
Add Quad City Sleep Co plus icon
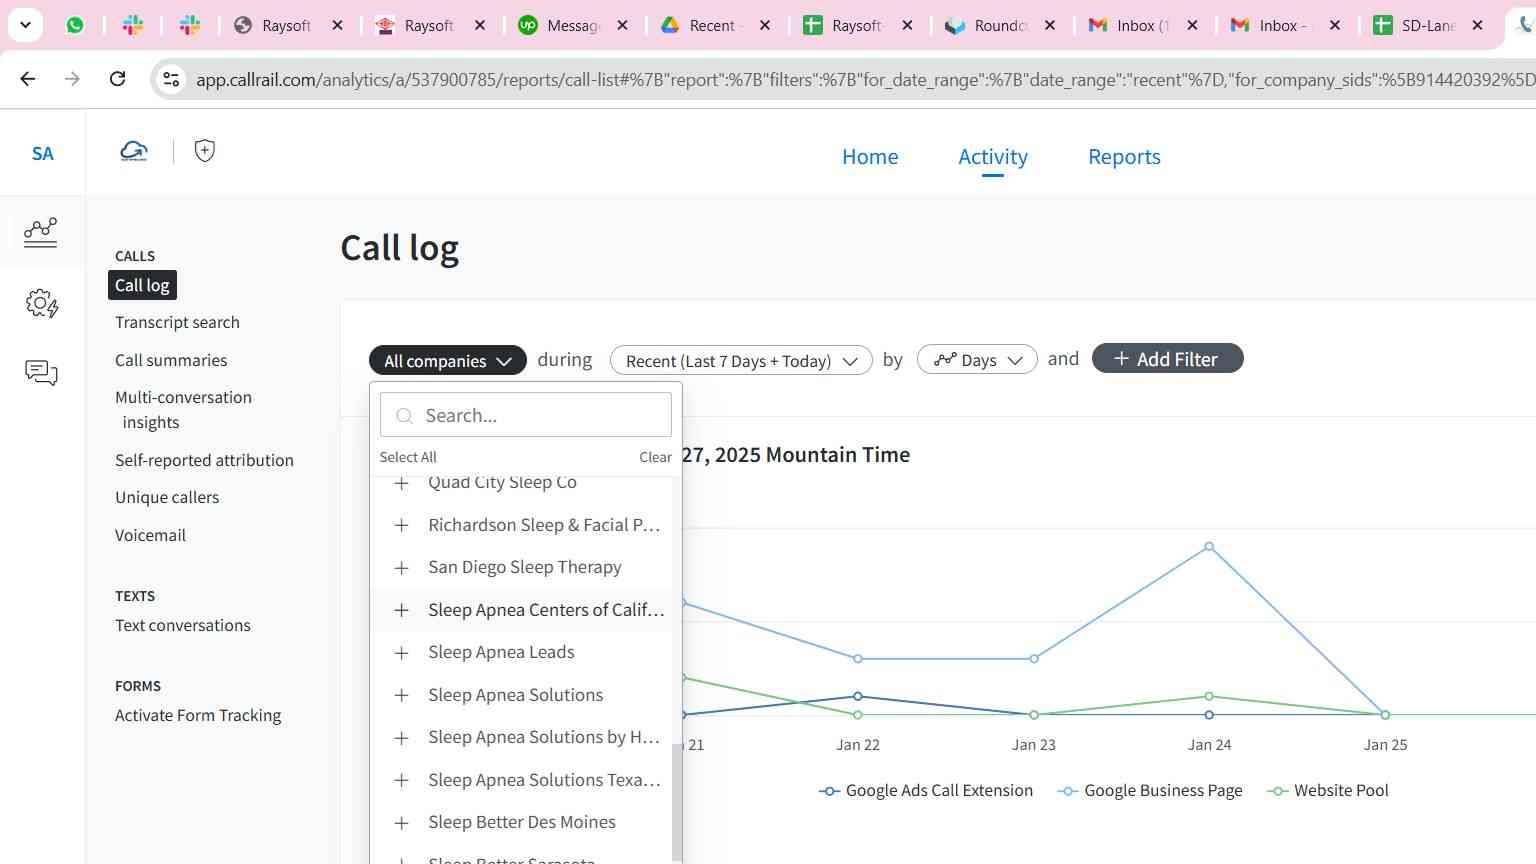[x=401, y=483]
